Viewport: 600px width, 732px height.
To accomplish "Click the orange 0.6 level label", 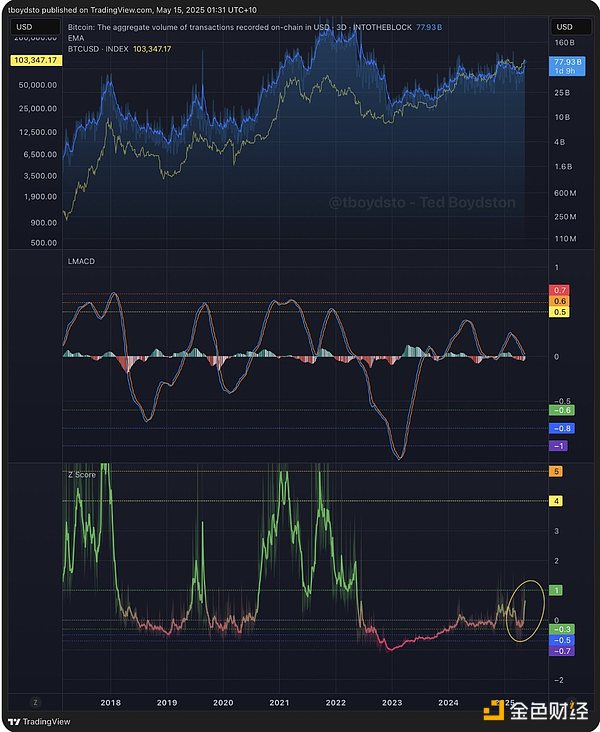I will pos(560,301).
